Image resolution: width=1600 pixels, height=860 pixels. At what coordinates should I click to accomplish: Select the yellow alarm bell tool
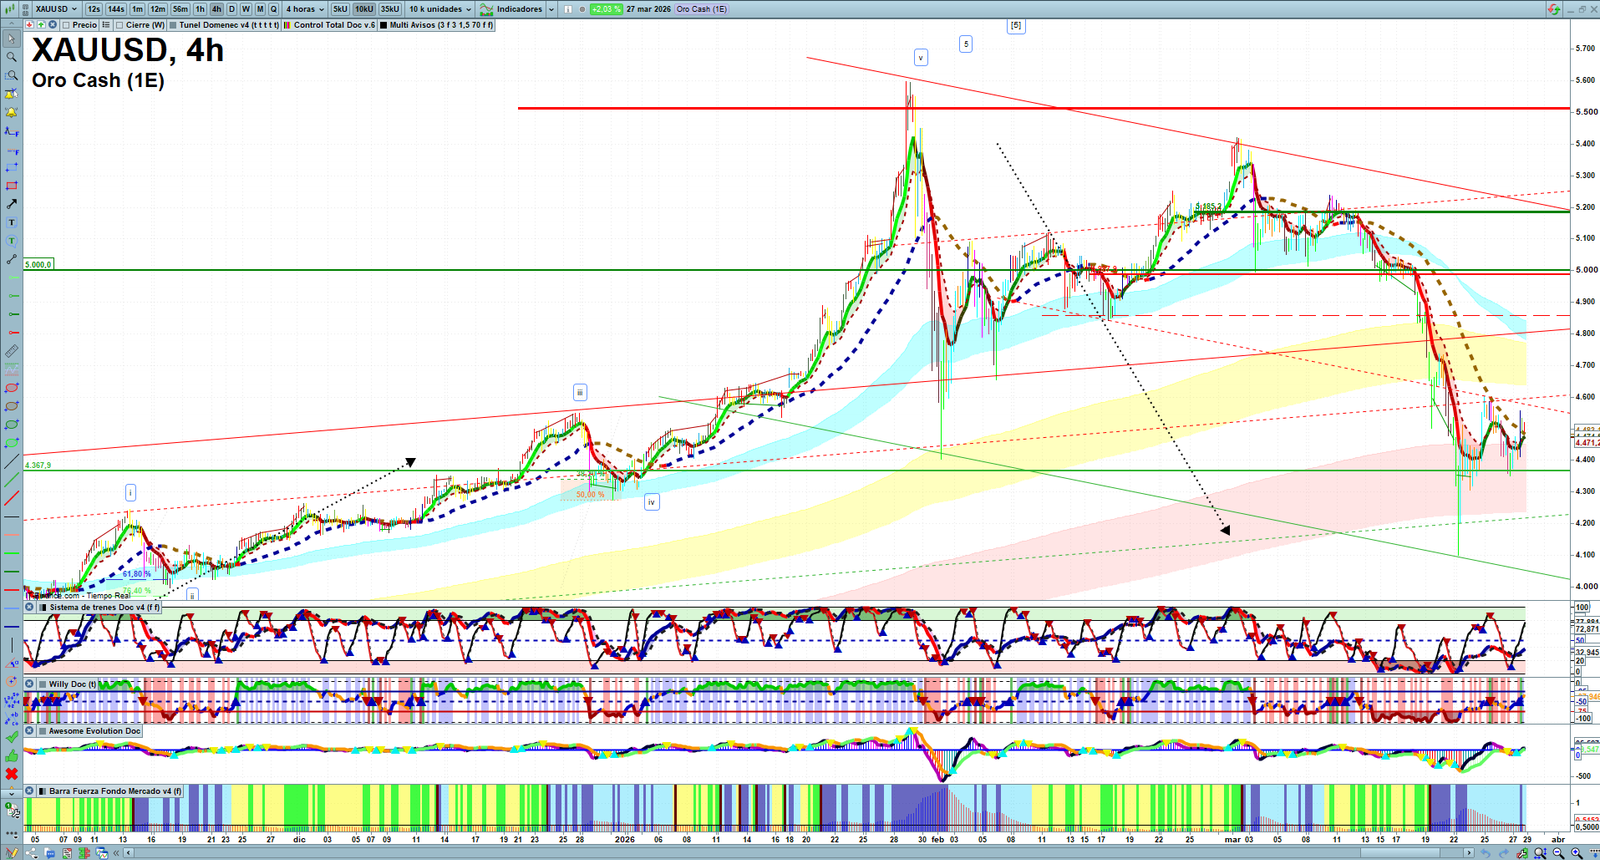[x=11, y=114]
